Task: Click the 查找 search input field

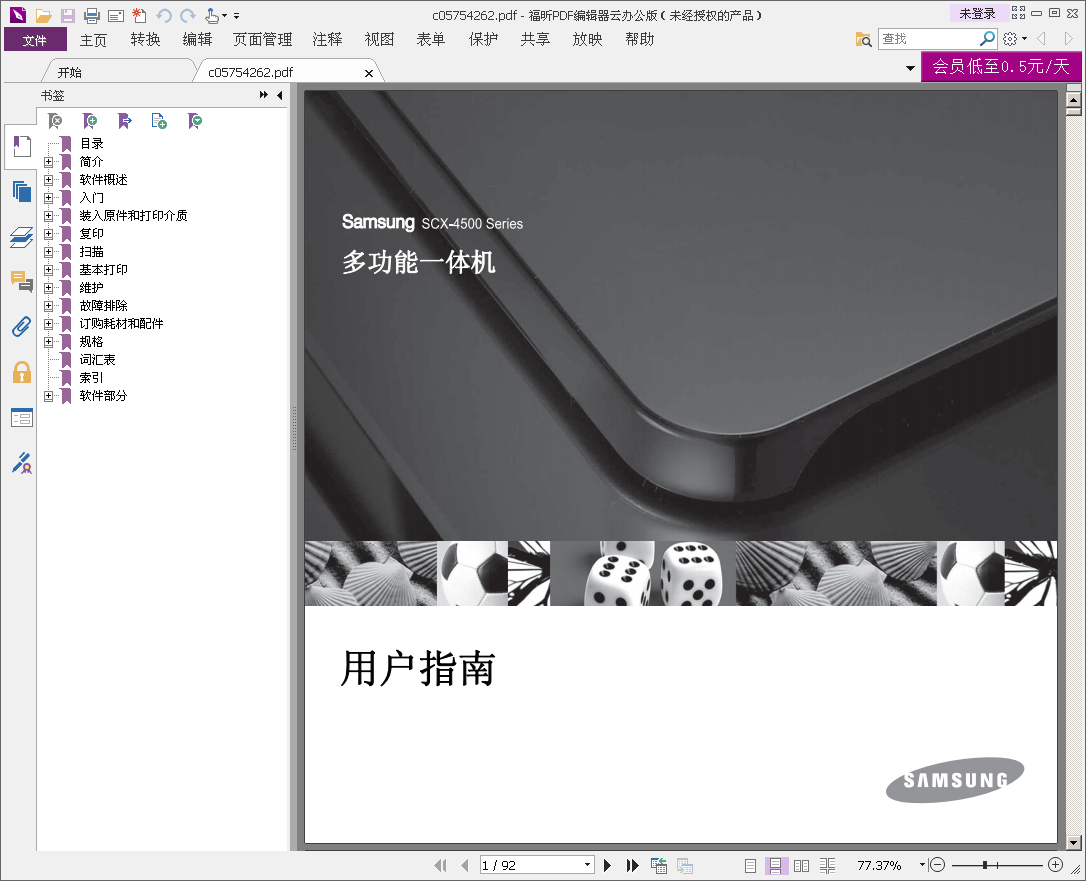Action: (x=928, y=39)
